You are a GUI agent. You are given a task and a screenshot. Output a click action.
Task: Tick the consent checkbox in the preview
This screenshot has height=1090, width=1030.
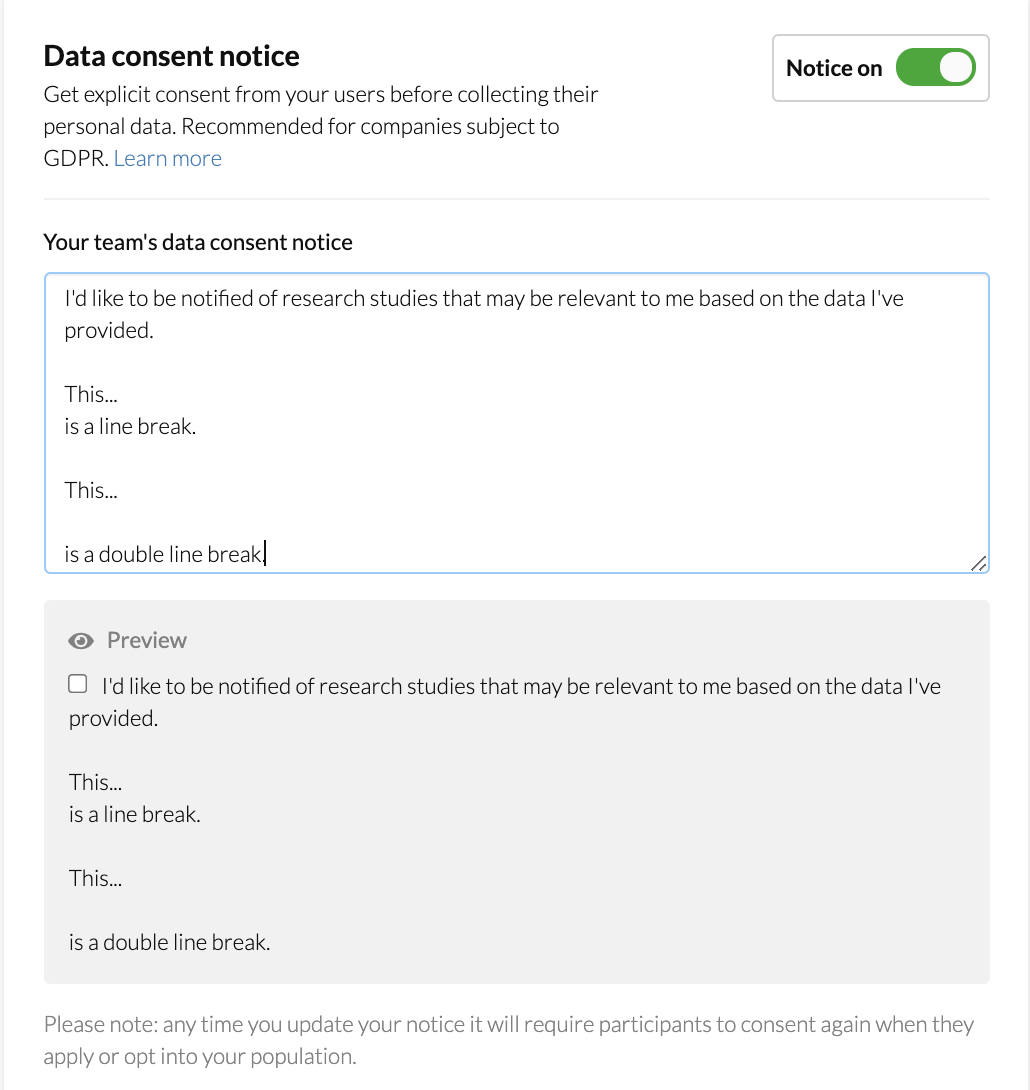point(78,685)
